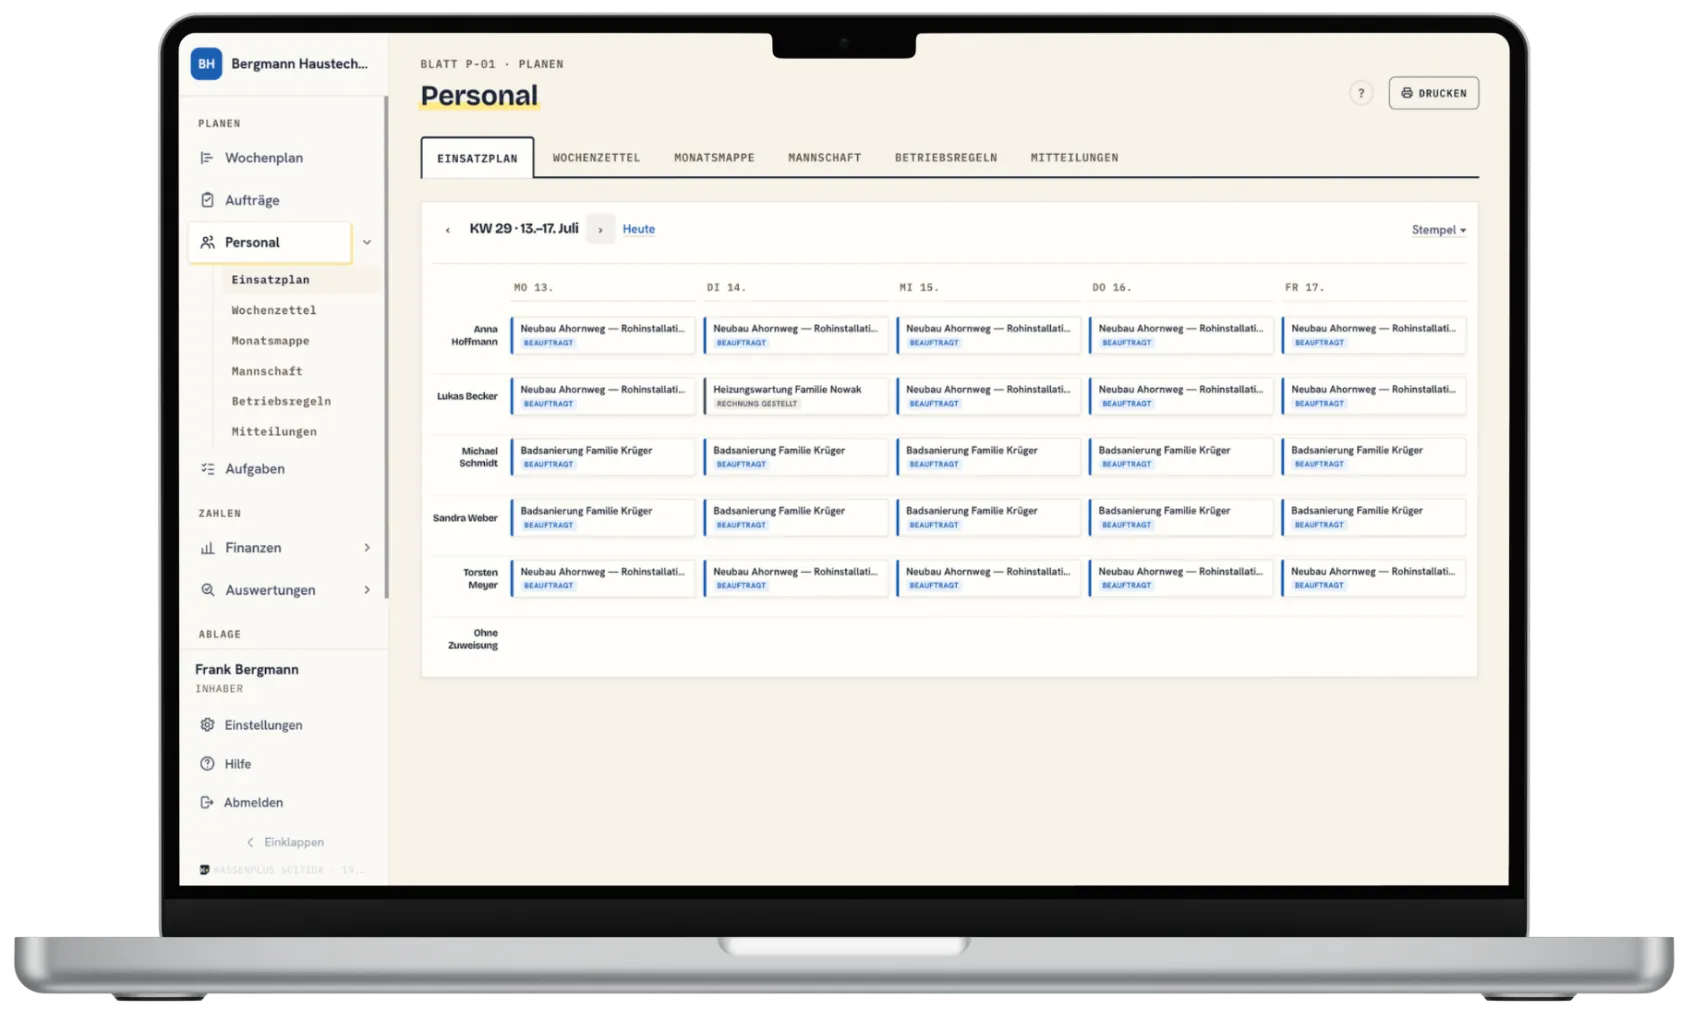
Task: Click the MO 13. column header
Action: [x=533, y=287]
